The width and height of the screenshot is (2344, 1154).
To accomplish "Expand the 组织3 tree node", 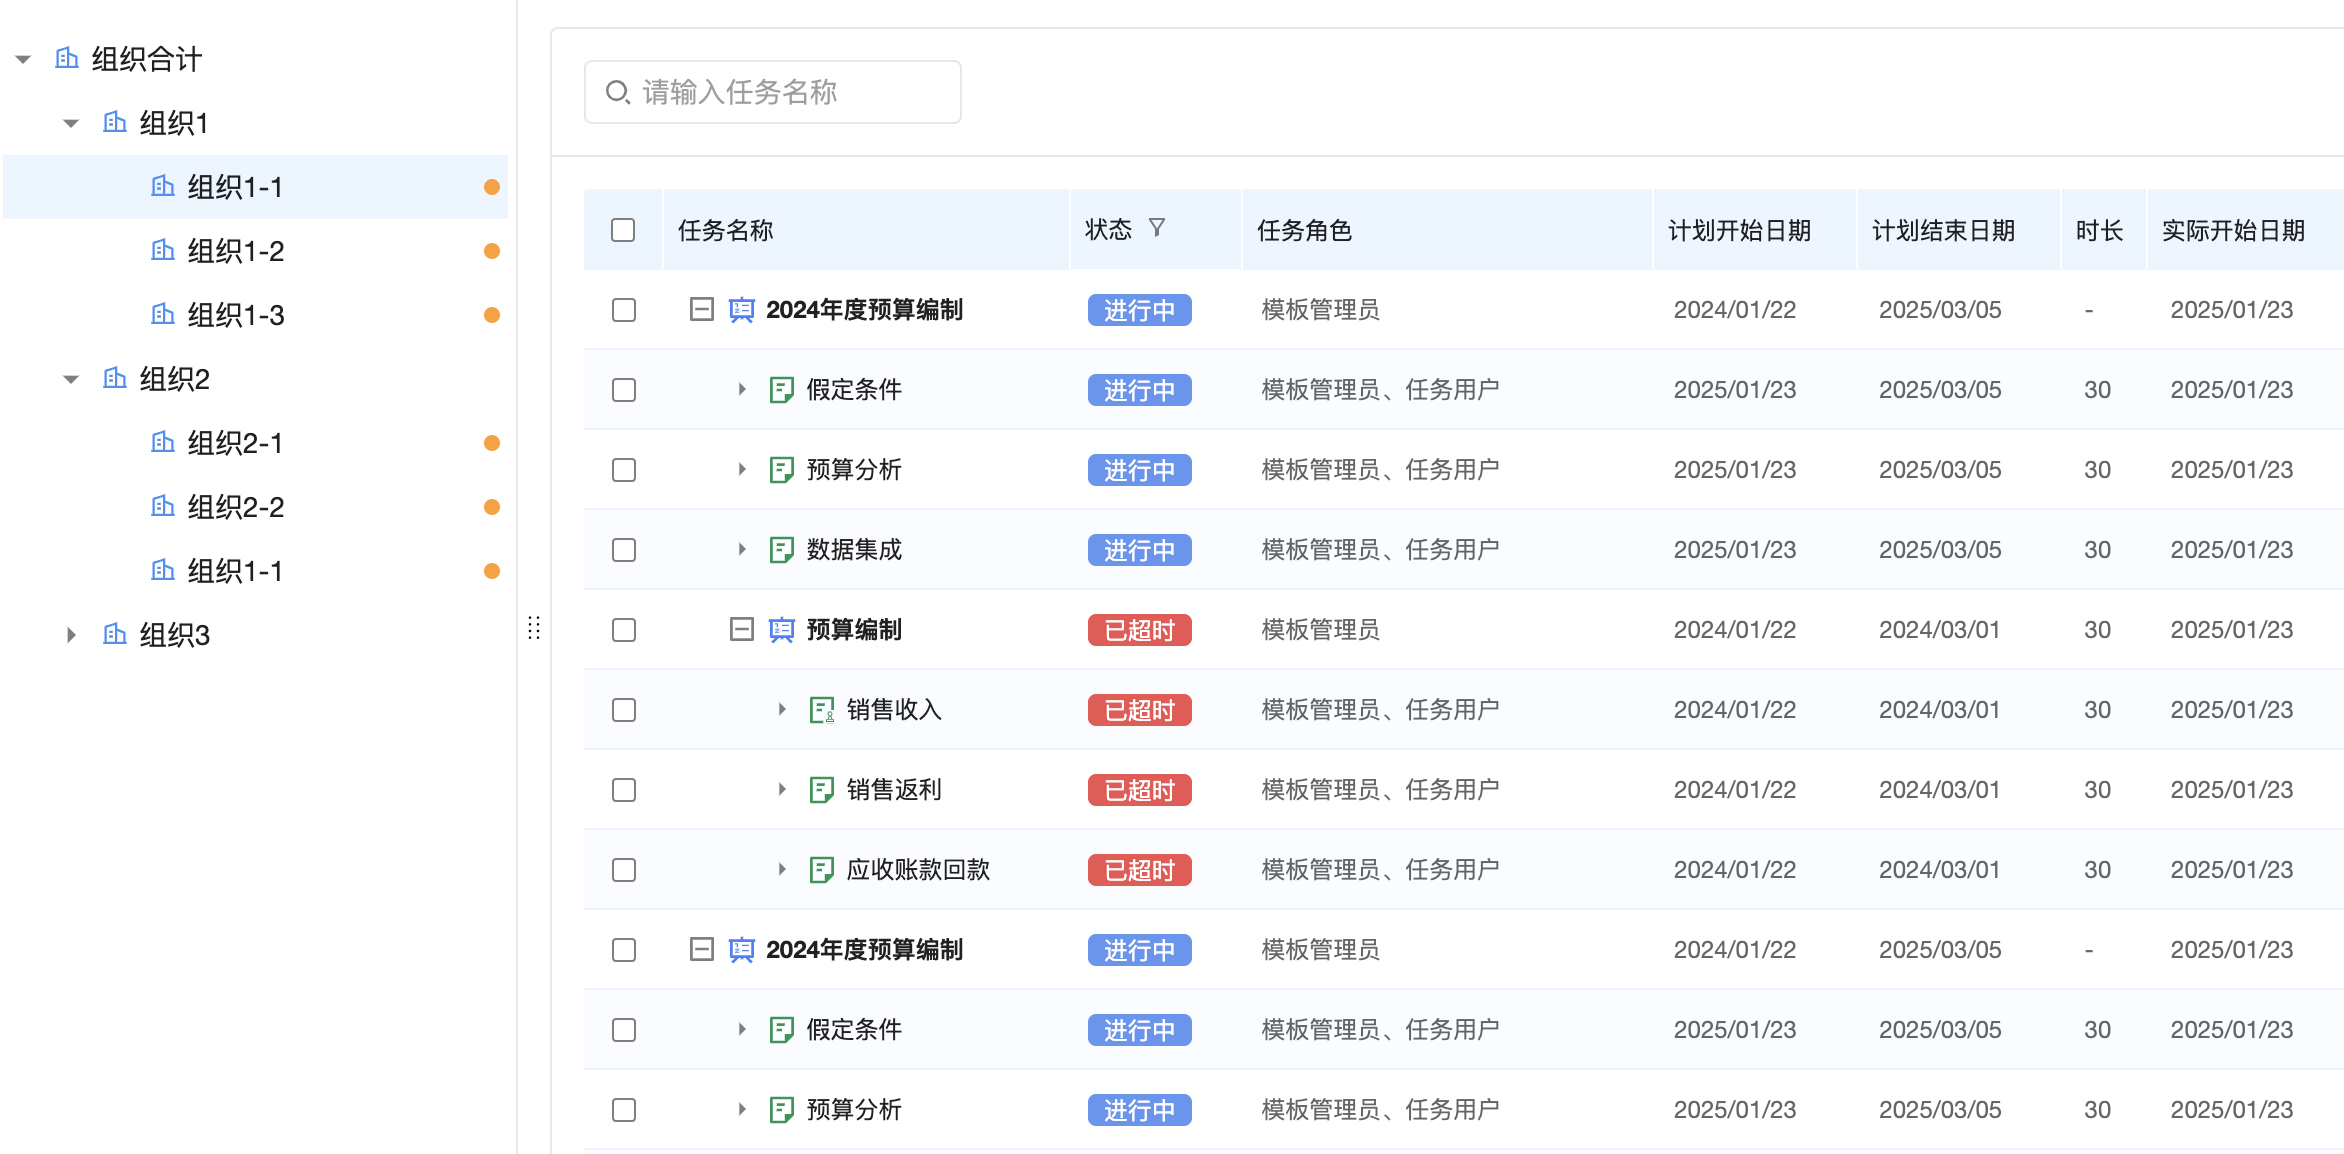I will pos(70,635).
